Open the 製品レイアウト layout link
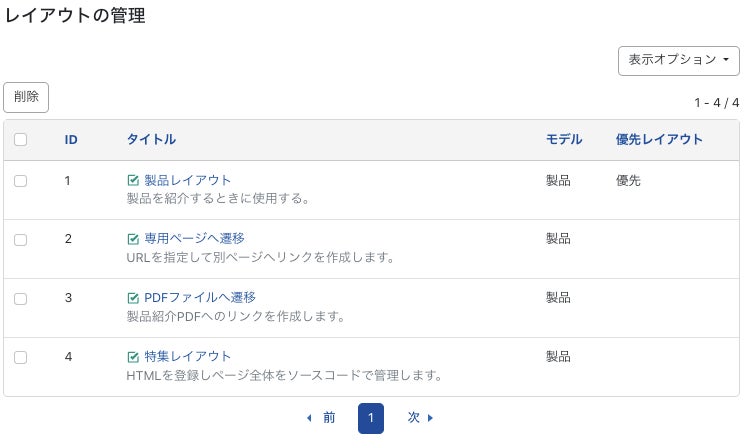This screenshot has width=747, height=448. click(x=188, y=181)
